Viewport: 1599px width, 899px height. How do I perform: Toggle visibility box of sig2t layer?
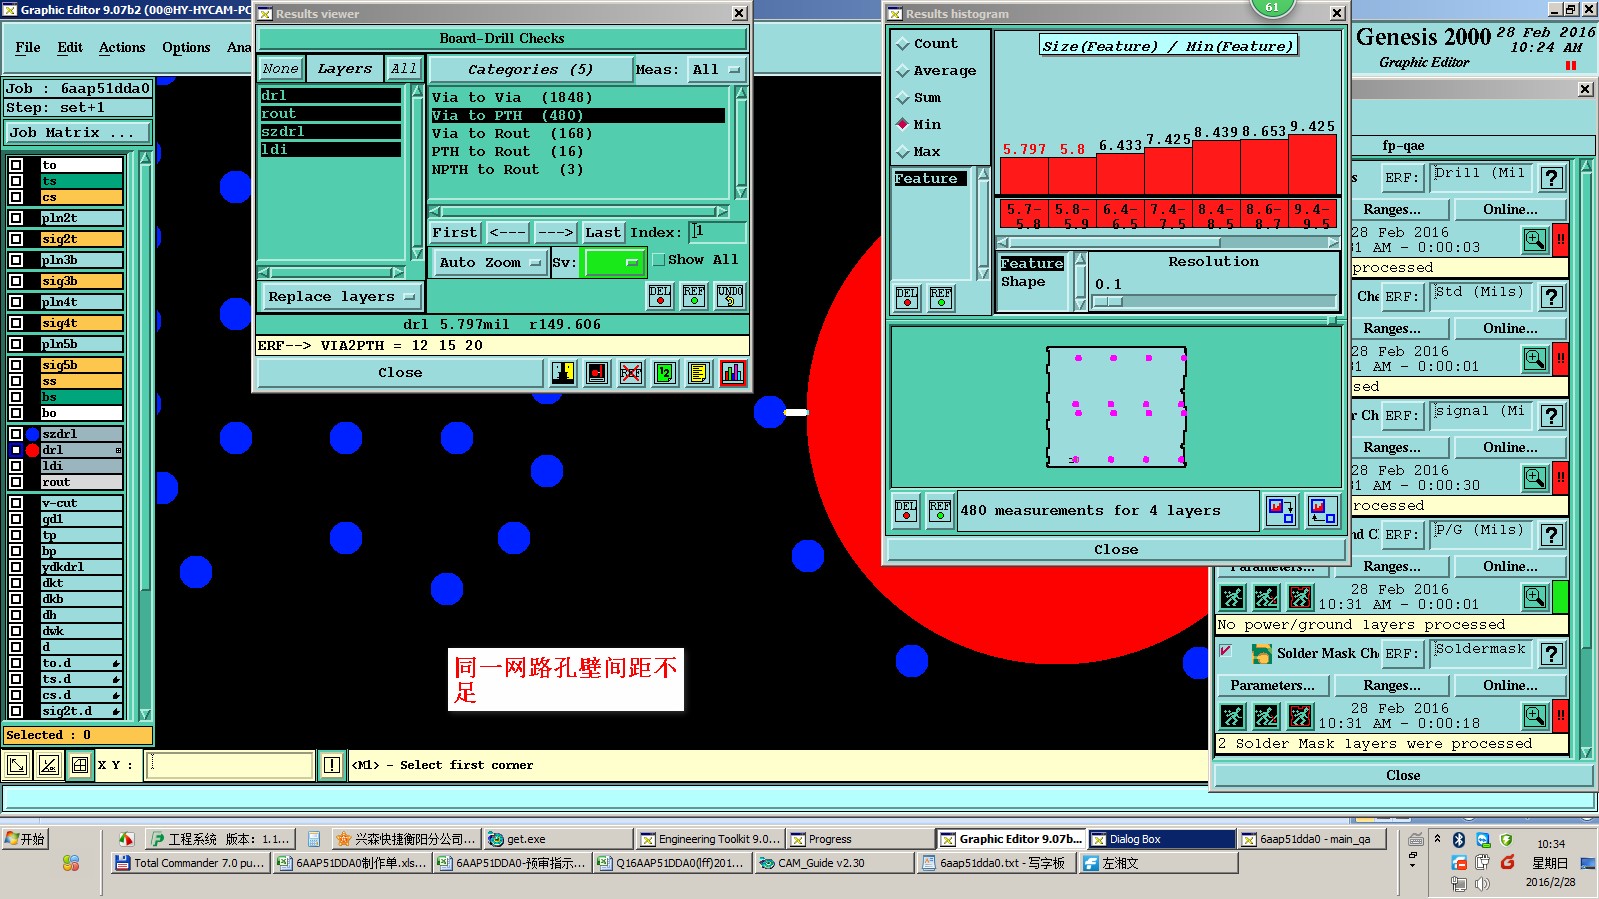[16, 239]
